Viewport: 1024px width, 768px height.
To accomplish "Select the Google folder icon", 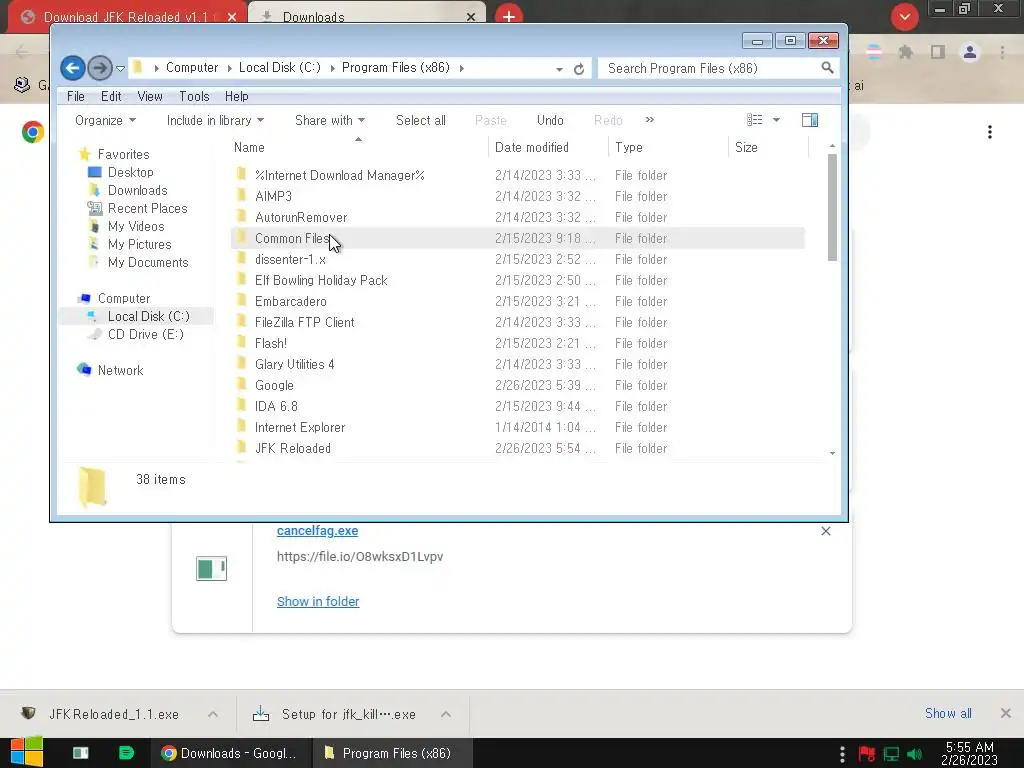I will pos(242,385).
